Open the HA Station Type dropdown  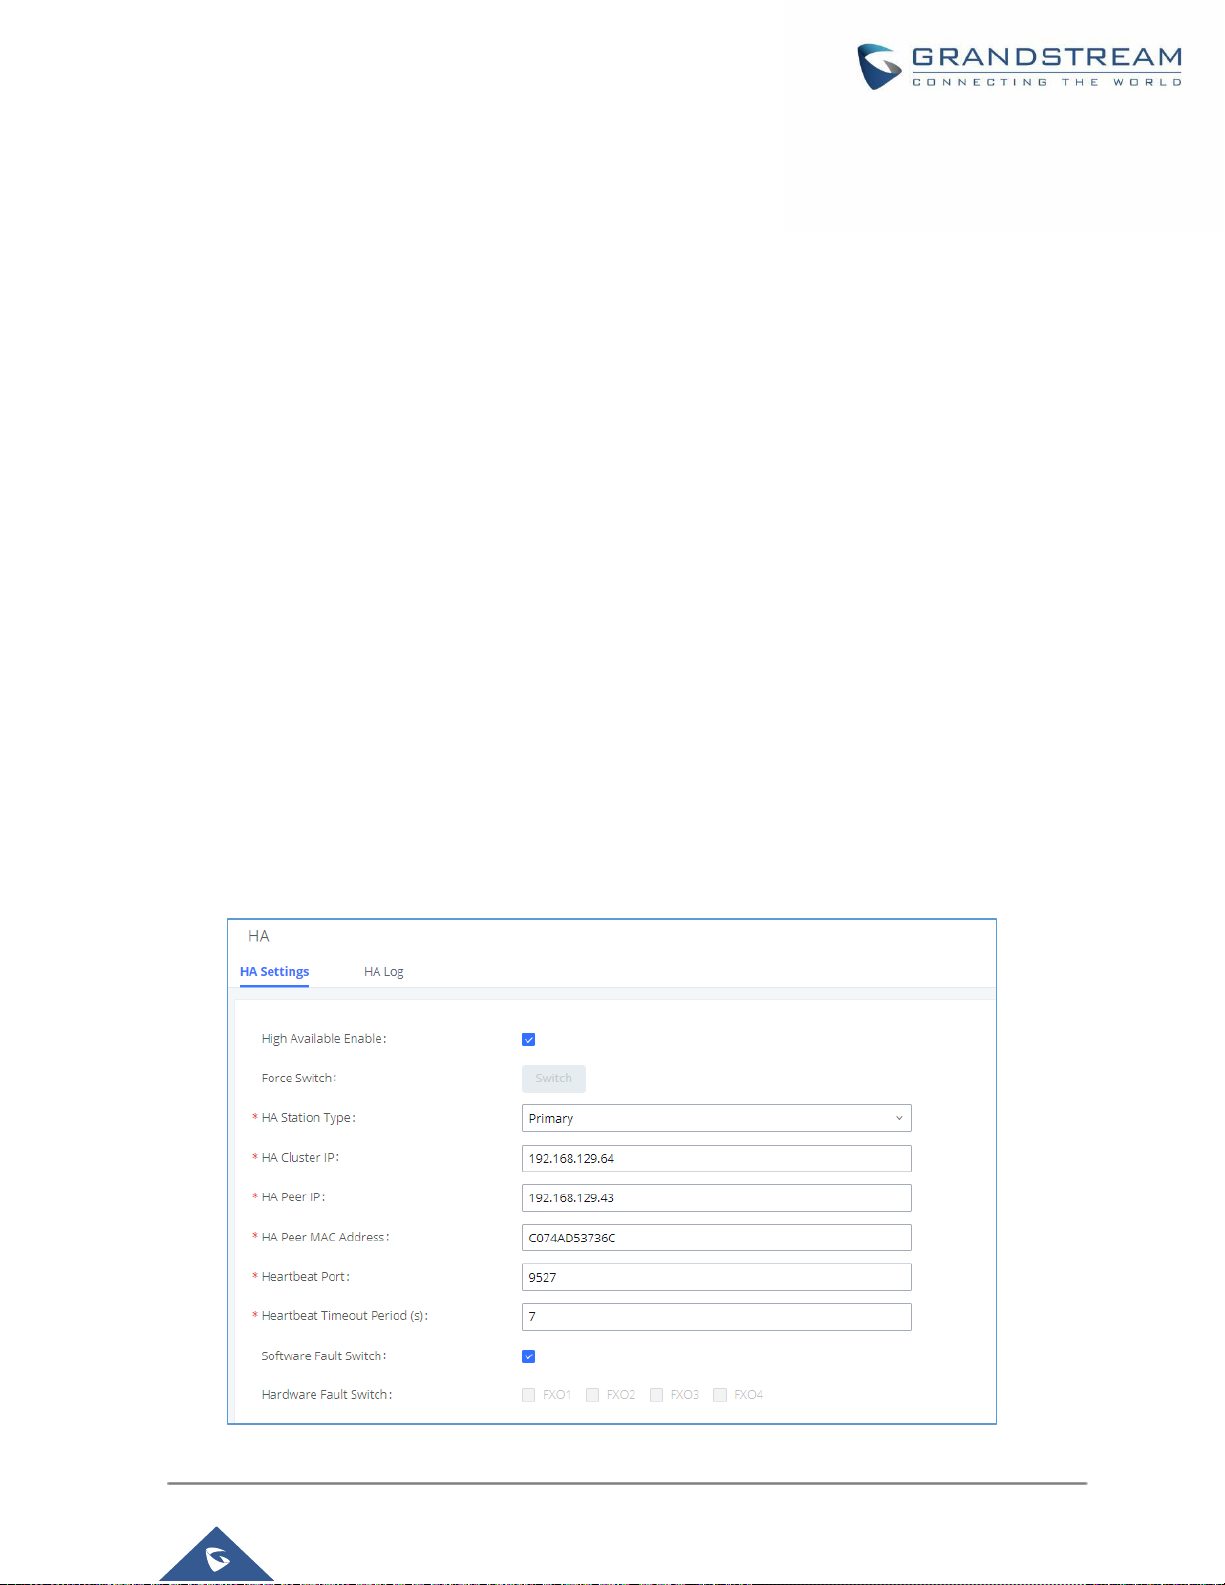click(716, 1118)
